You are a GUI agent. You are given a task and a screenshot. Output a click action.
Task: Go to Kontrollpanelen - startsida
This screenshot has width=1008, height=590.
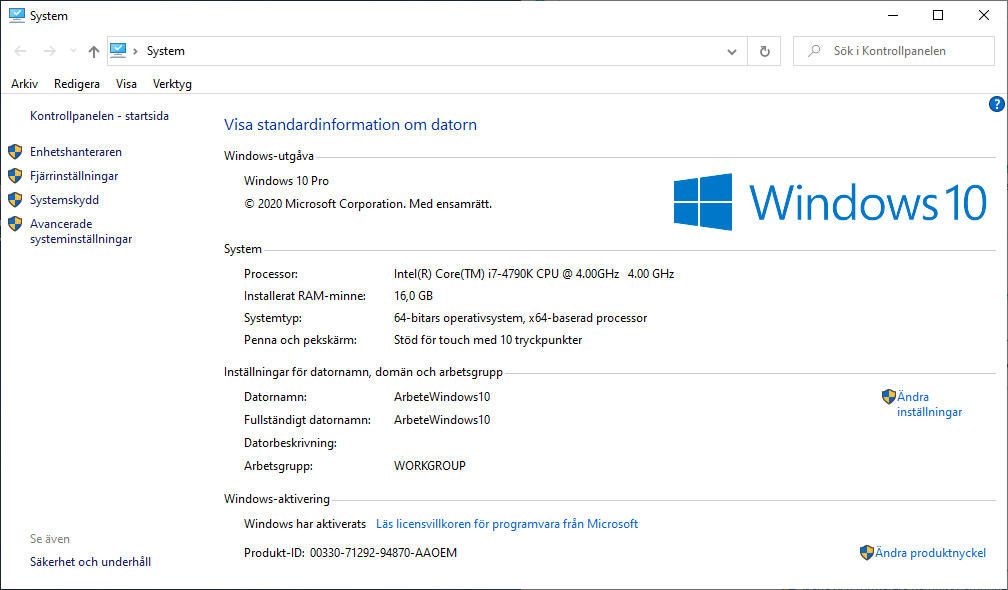pyautogui.click(x=99, y=115)
